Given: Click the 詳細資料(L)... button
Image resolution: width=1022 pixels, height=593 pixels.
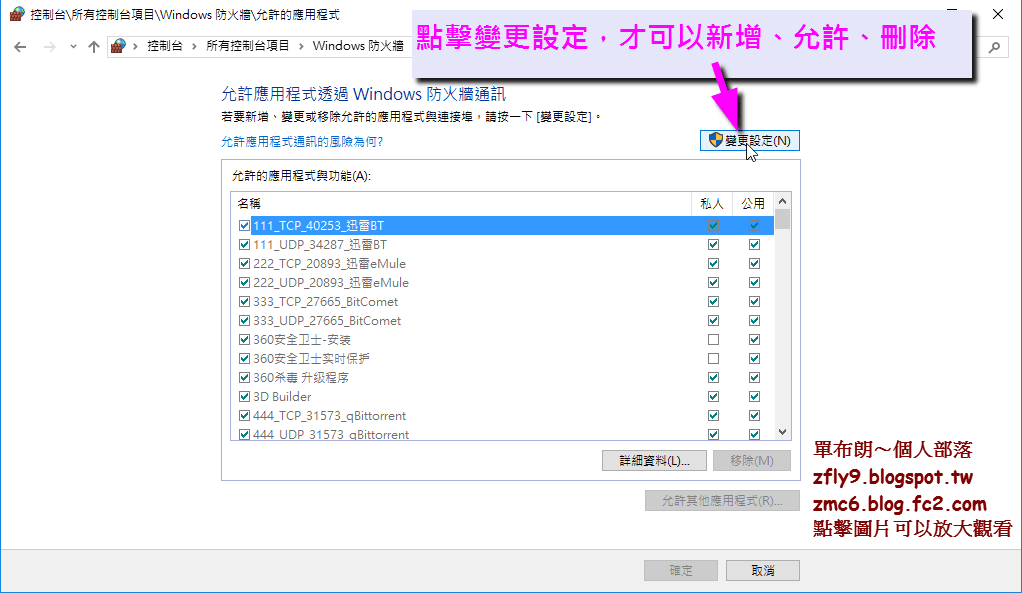Looking at the screenshot, I should [654, 461].
